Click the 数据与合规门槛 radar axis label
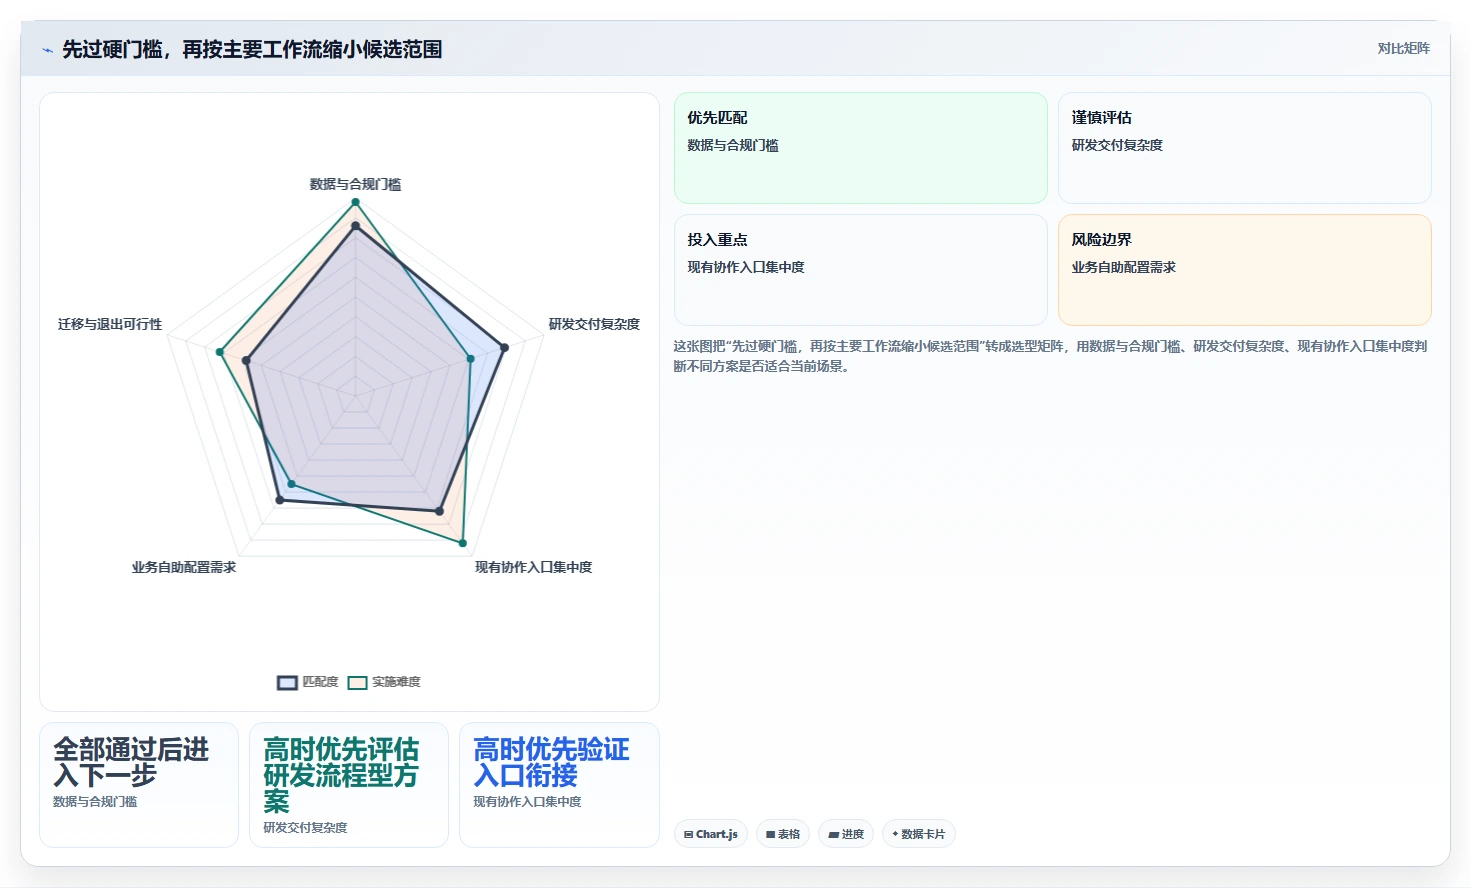This screenshot has height=888, width=1471. (x=355, y=184)
